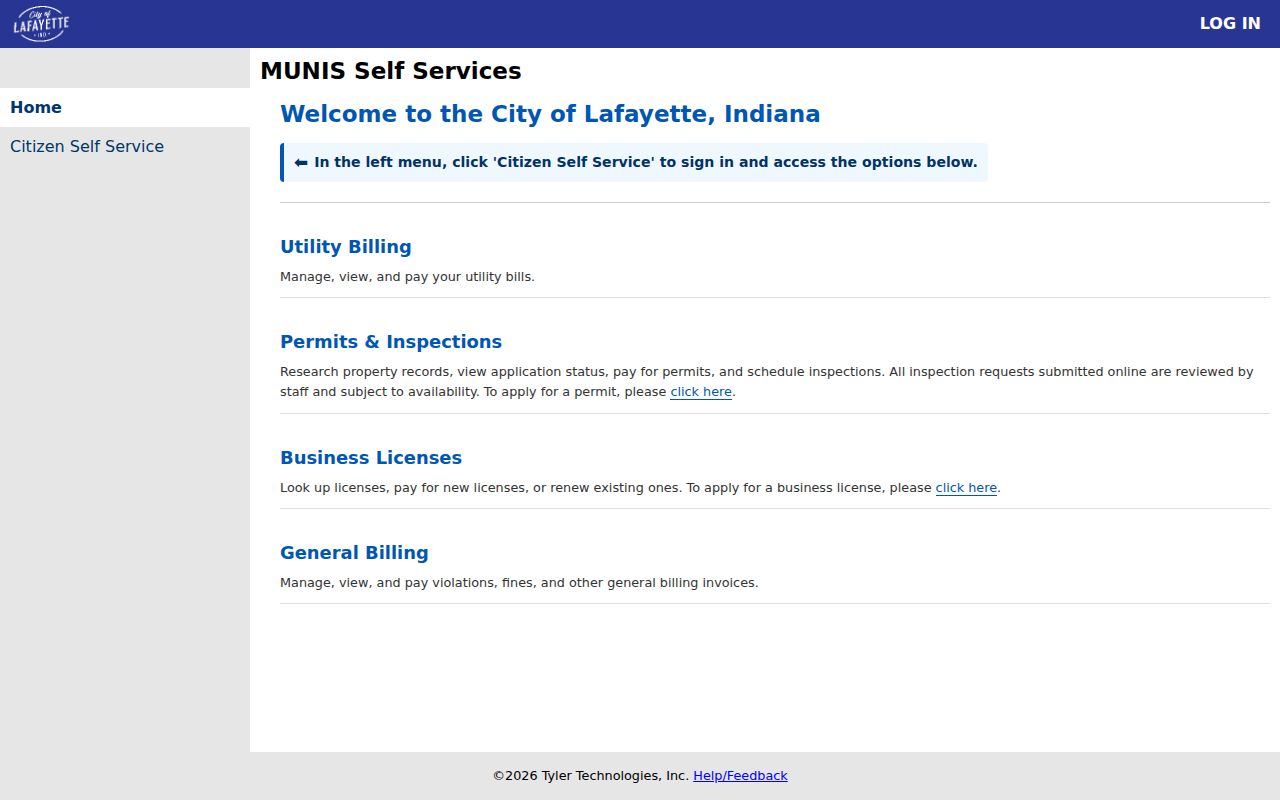Select Home in the left menu

click(x=125, y=107)
